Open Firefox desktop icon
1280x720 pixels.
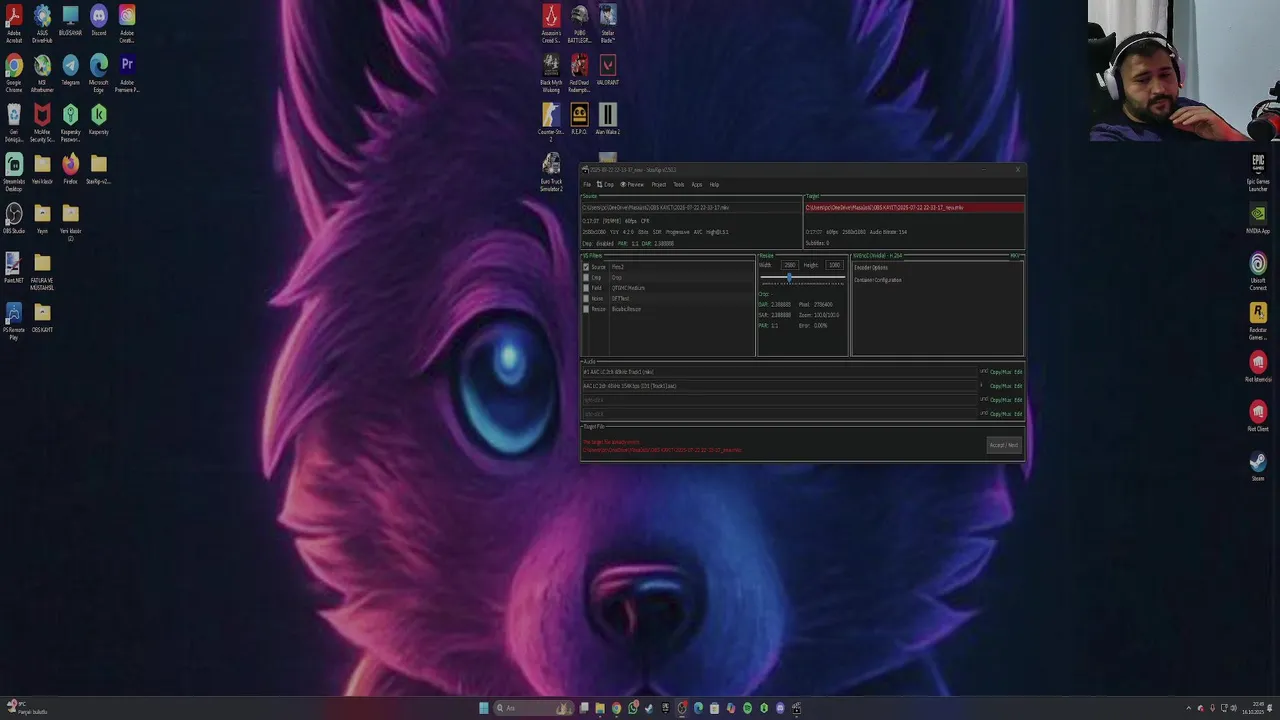click(70, 168)
